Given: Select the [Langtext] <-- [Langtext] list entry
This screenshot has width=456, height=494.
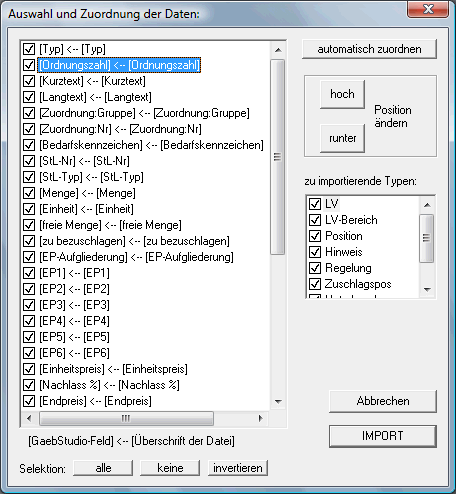Looking at the screenshot, I should click(x=95, y=97).
